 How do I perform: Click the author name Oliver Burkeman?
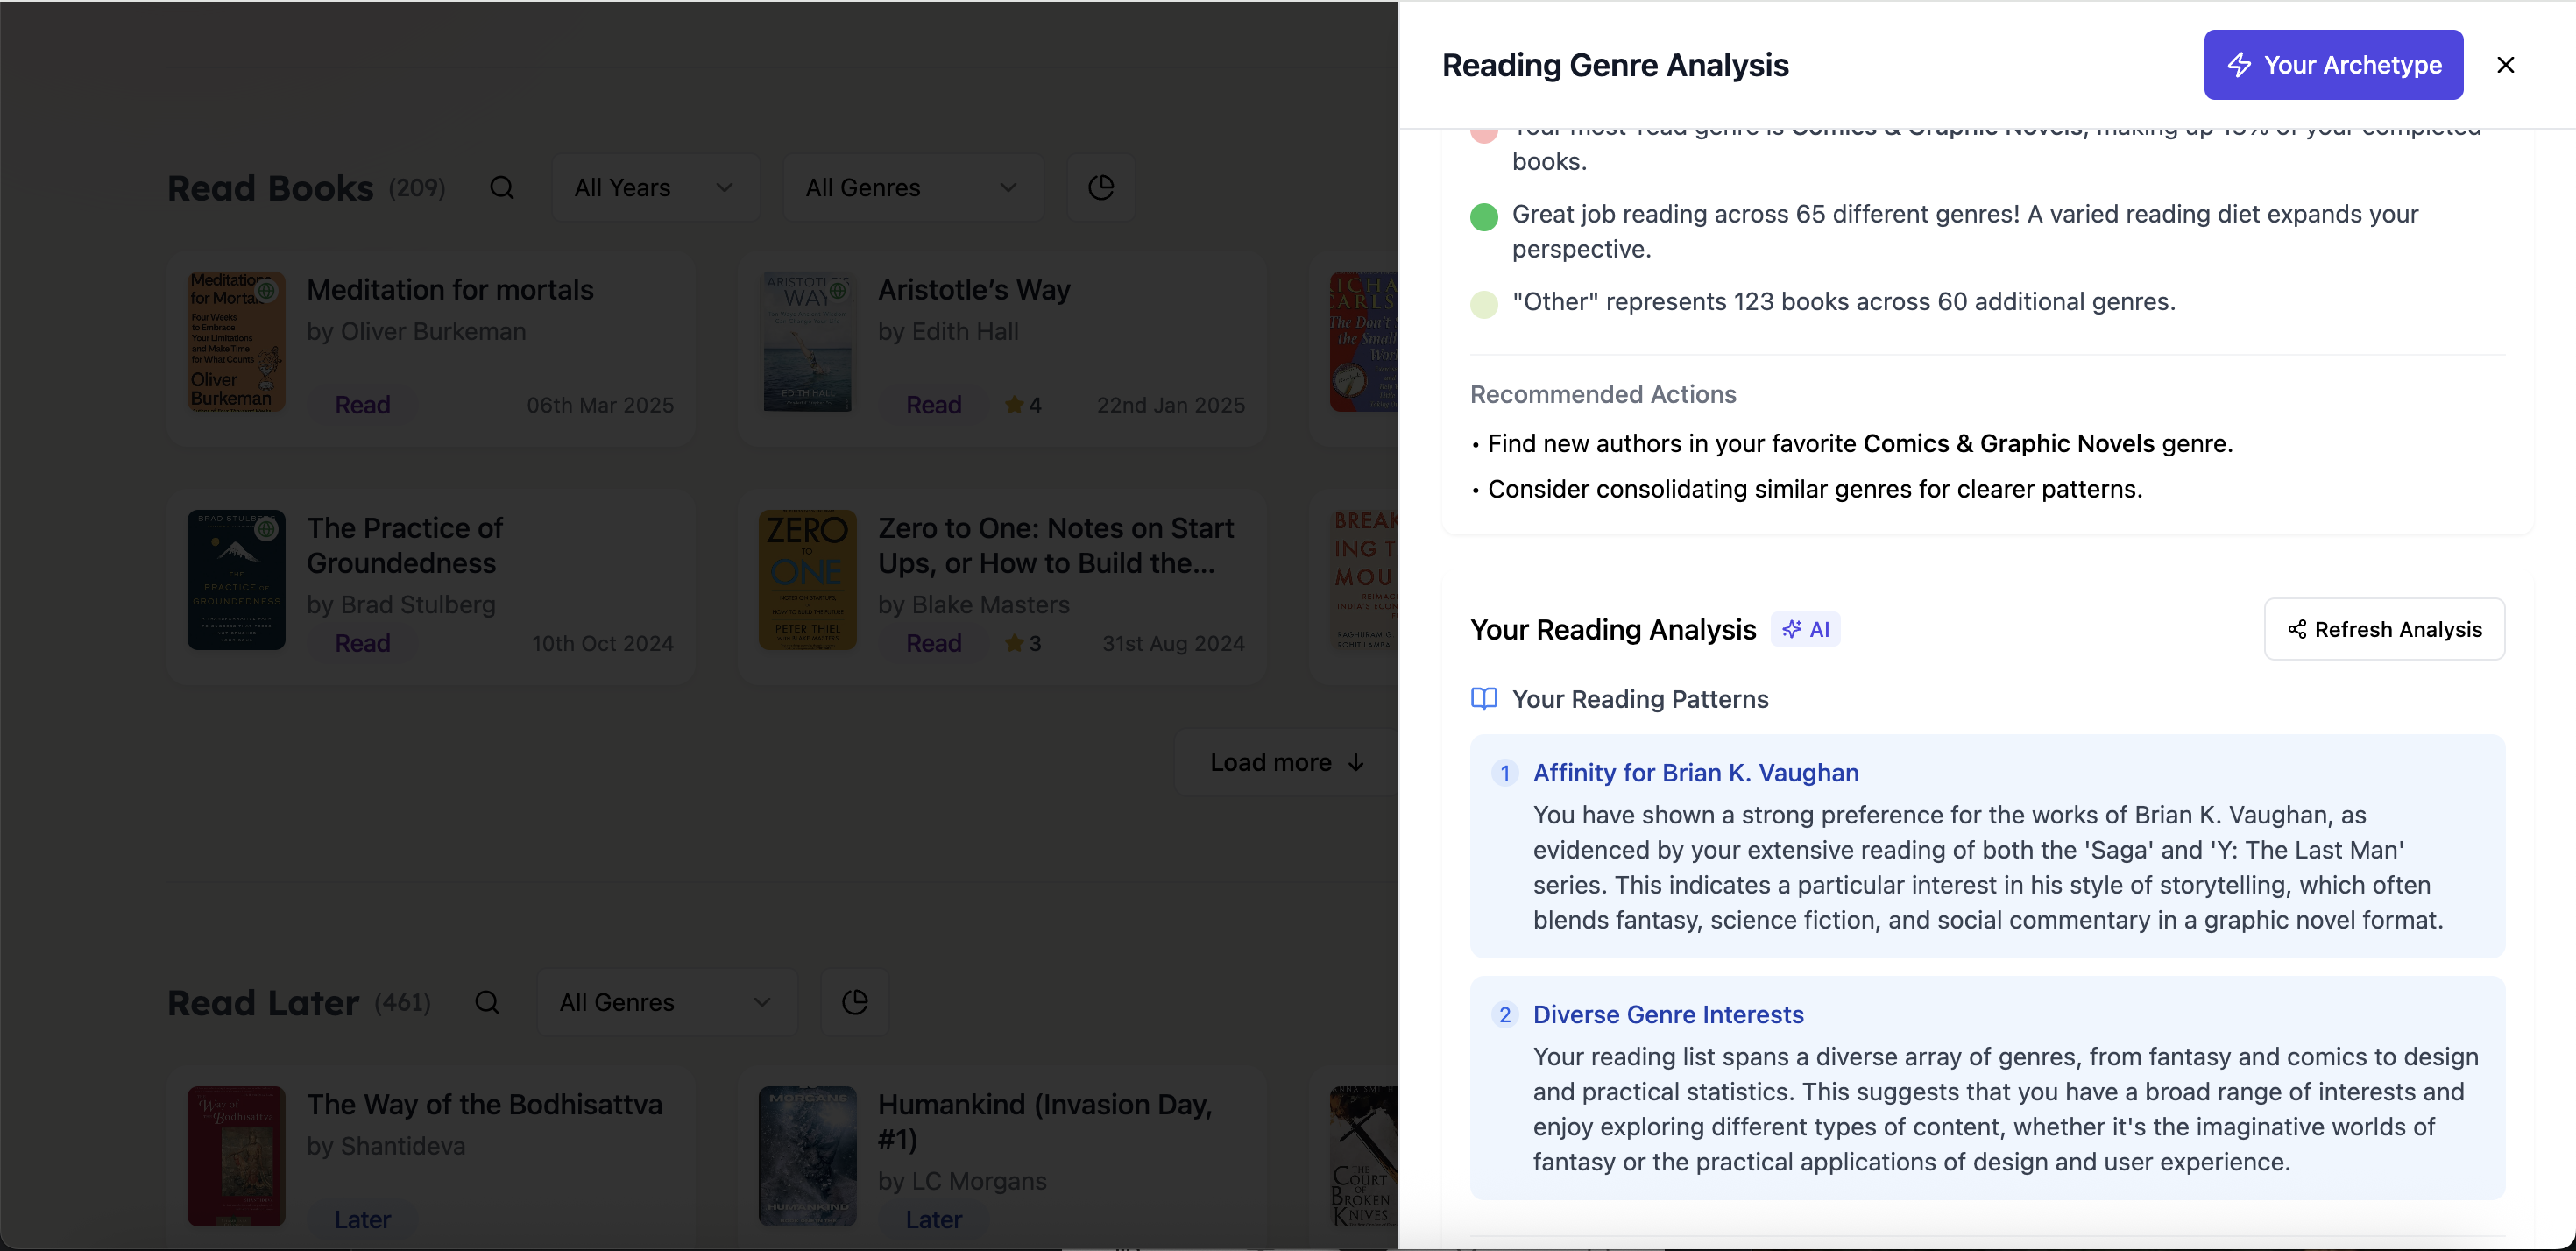click(x=433, y=331)
